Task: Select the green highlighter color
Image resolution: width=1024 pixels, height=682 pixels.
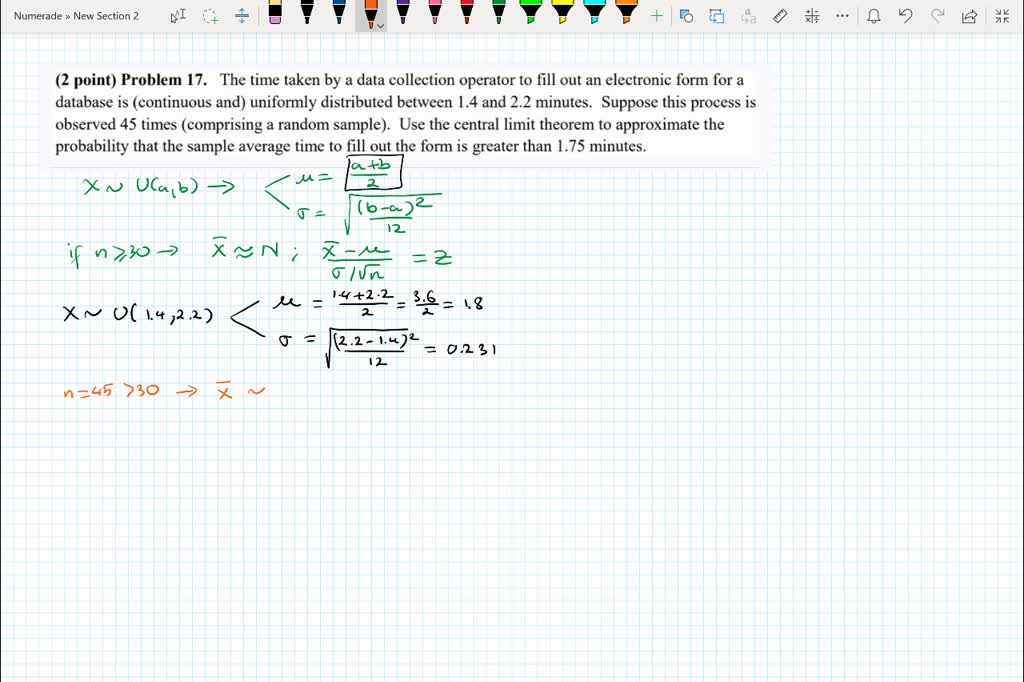Action: point(530,14)
